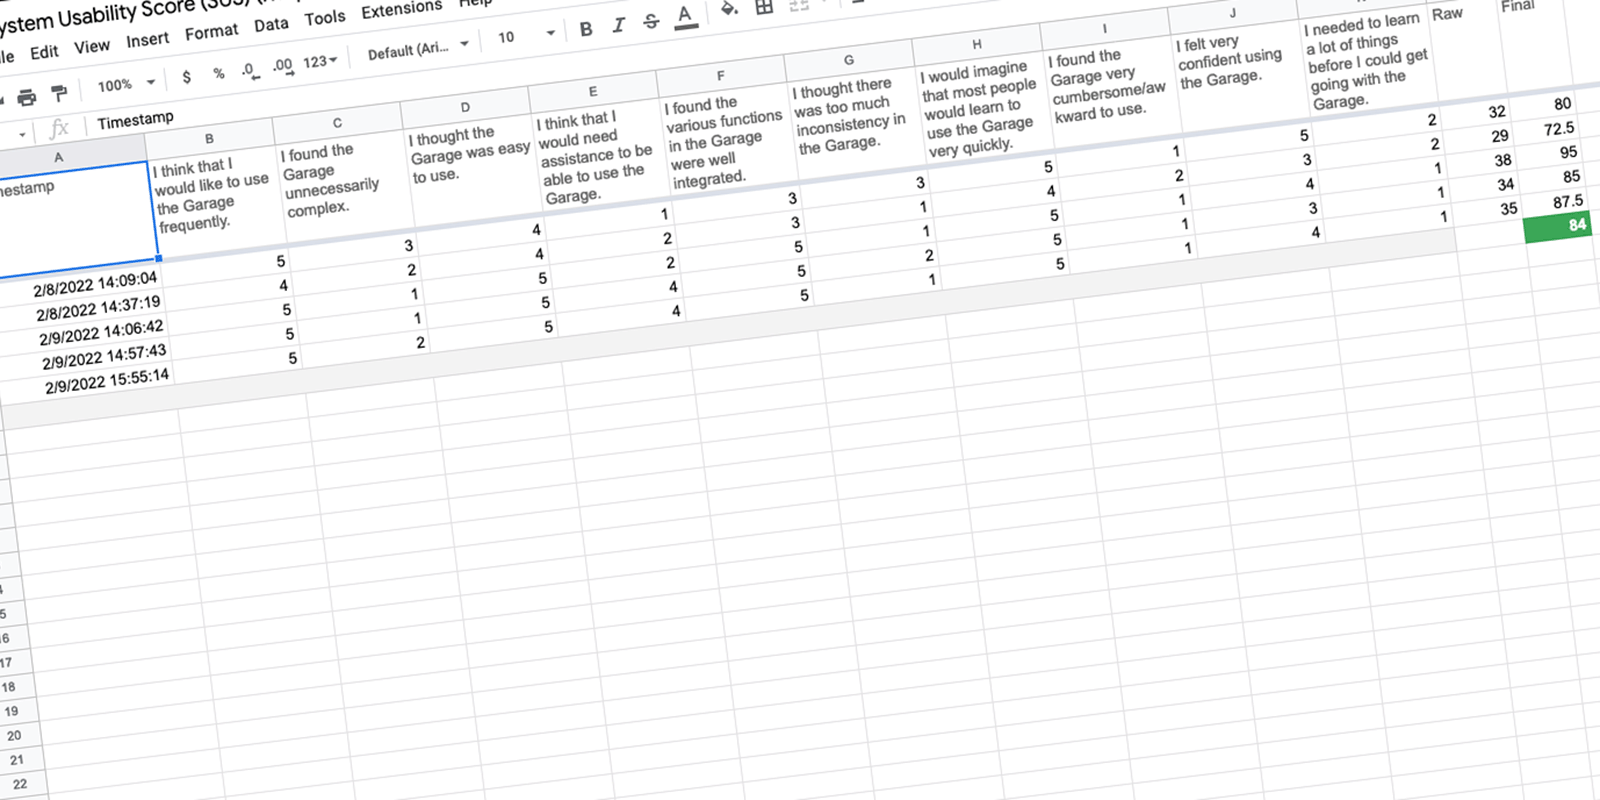Open the Default (Ari... font dropdown
Screen dimensions: 1600x800
pyautogui.click(x=418, y=49)
